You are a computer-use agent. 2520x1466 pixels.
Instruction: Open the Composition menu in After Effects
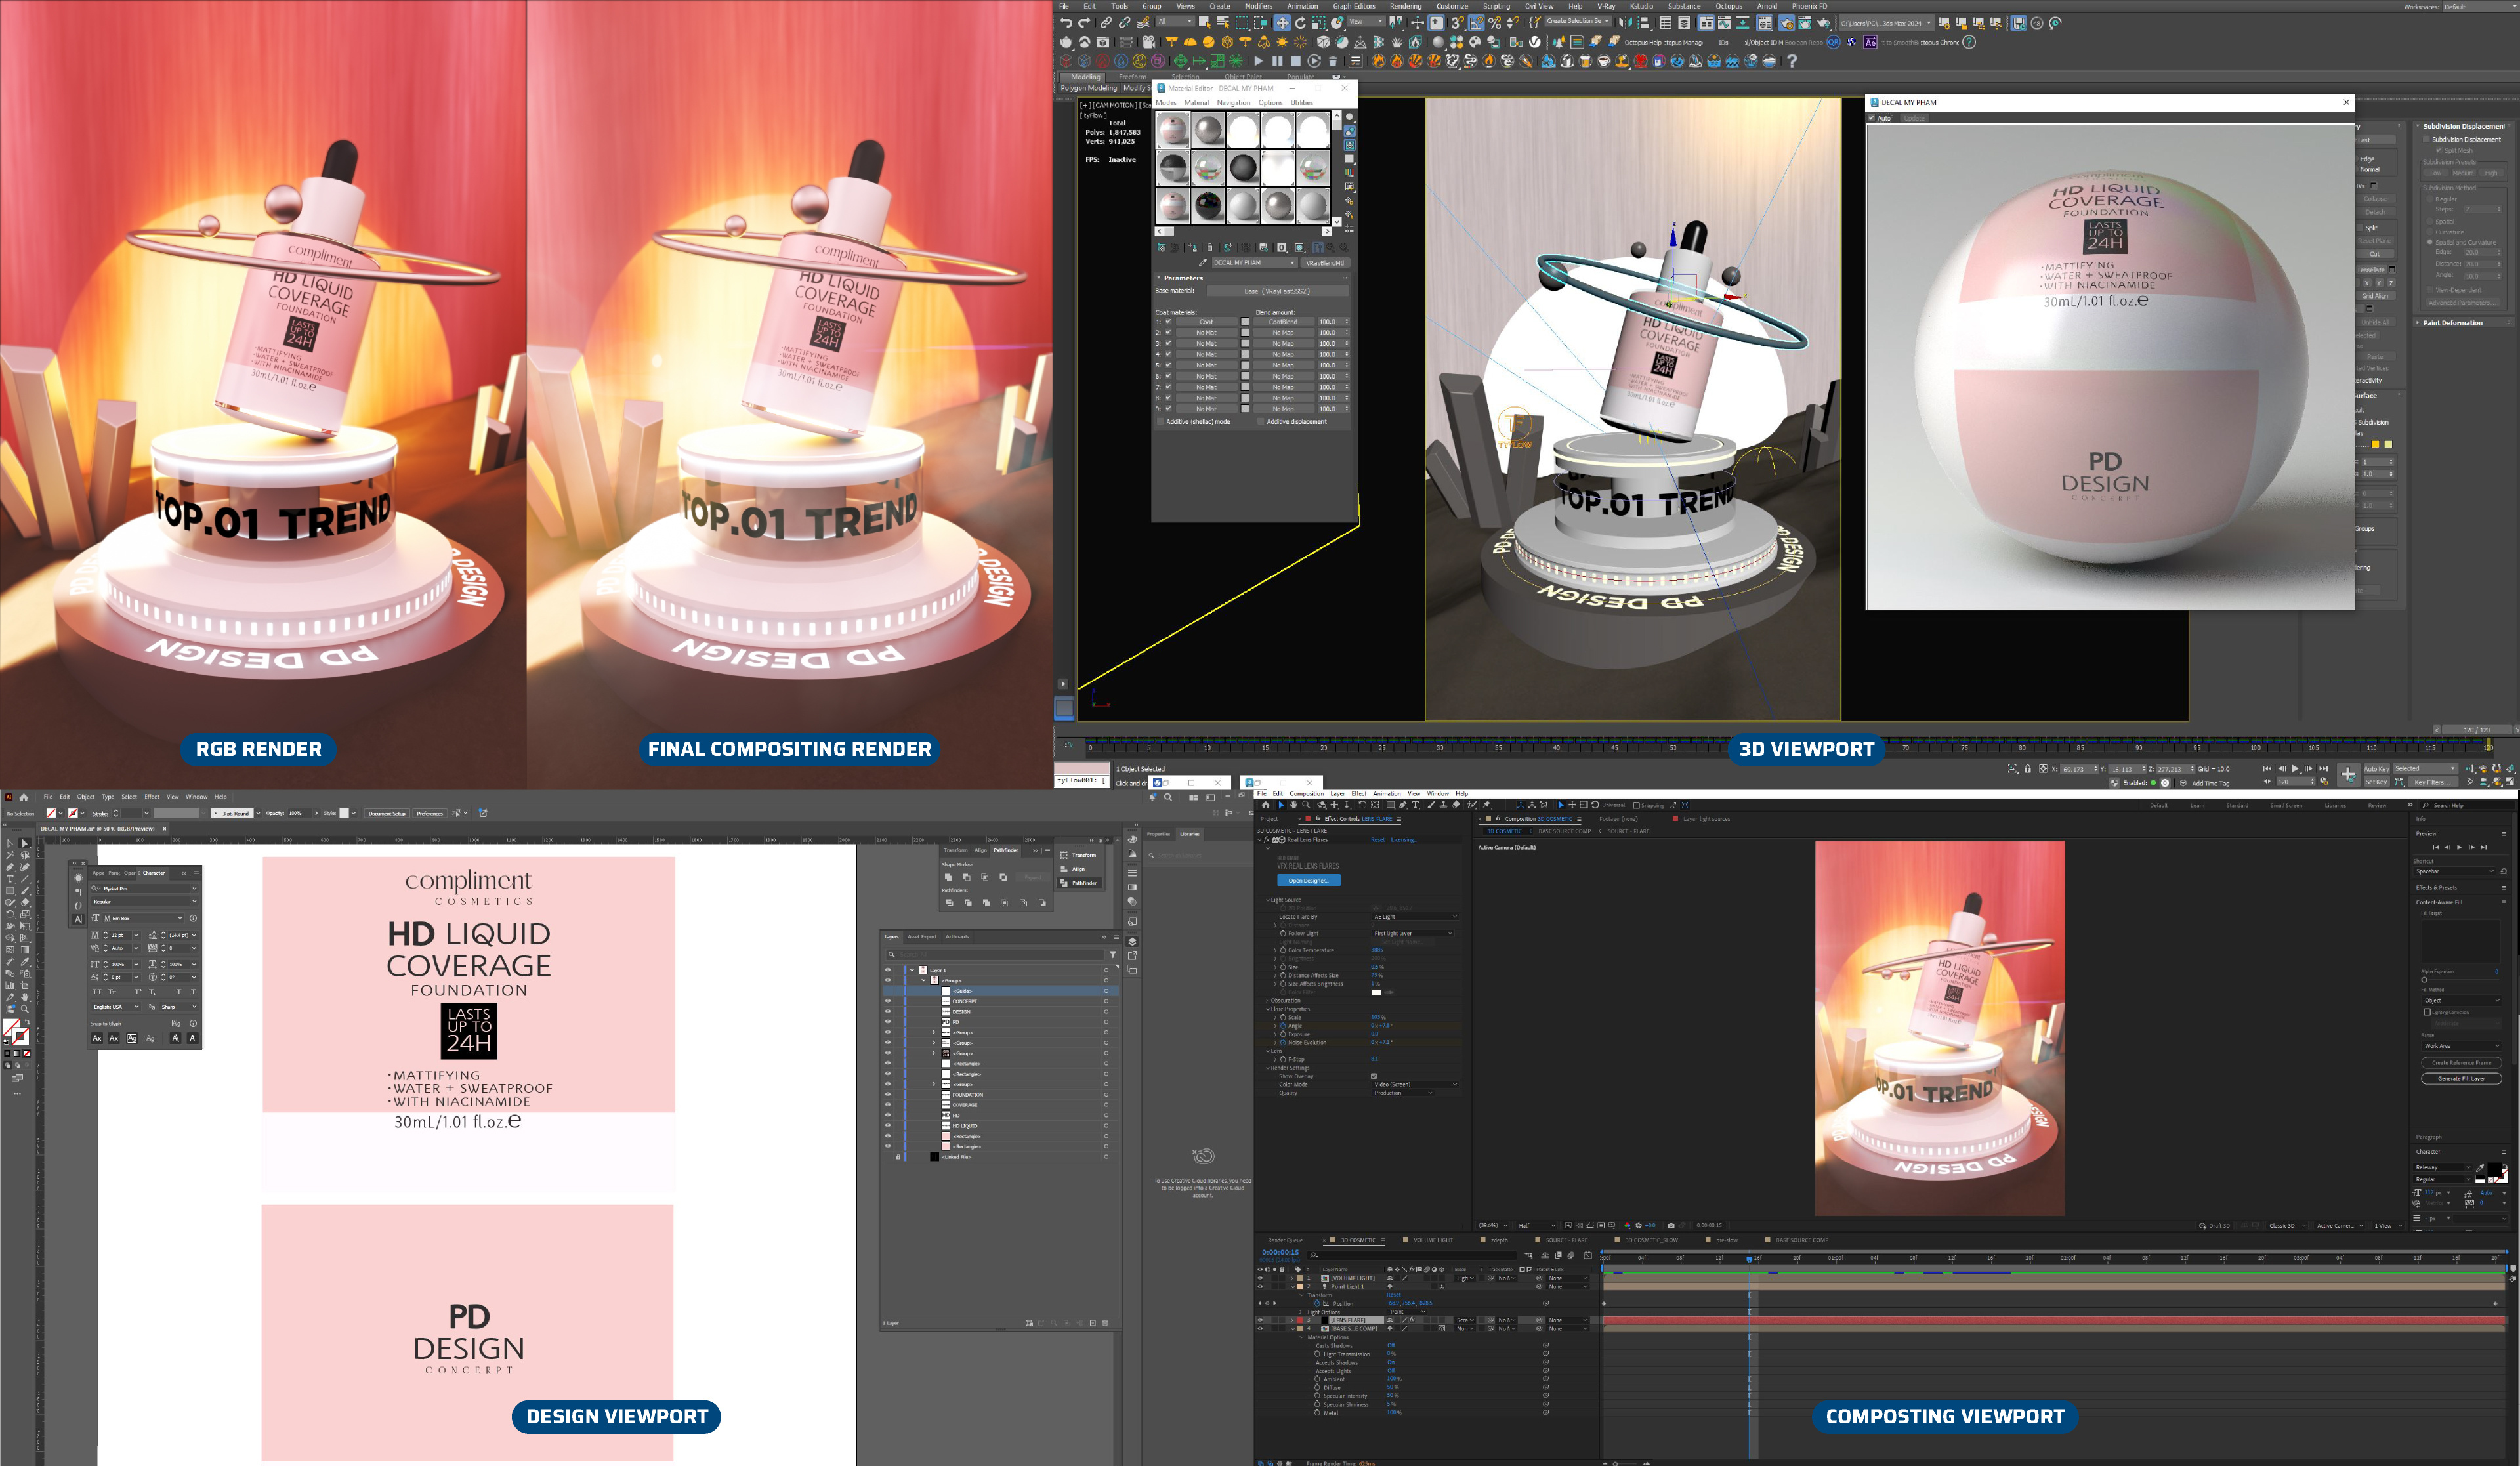(1306, 793)
